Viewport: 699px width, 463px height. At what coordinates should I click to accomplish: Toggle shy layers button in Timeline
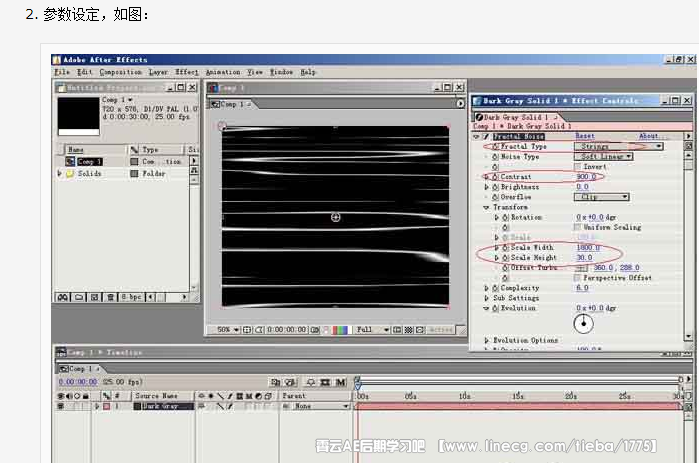click(x=310, y=382)
